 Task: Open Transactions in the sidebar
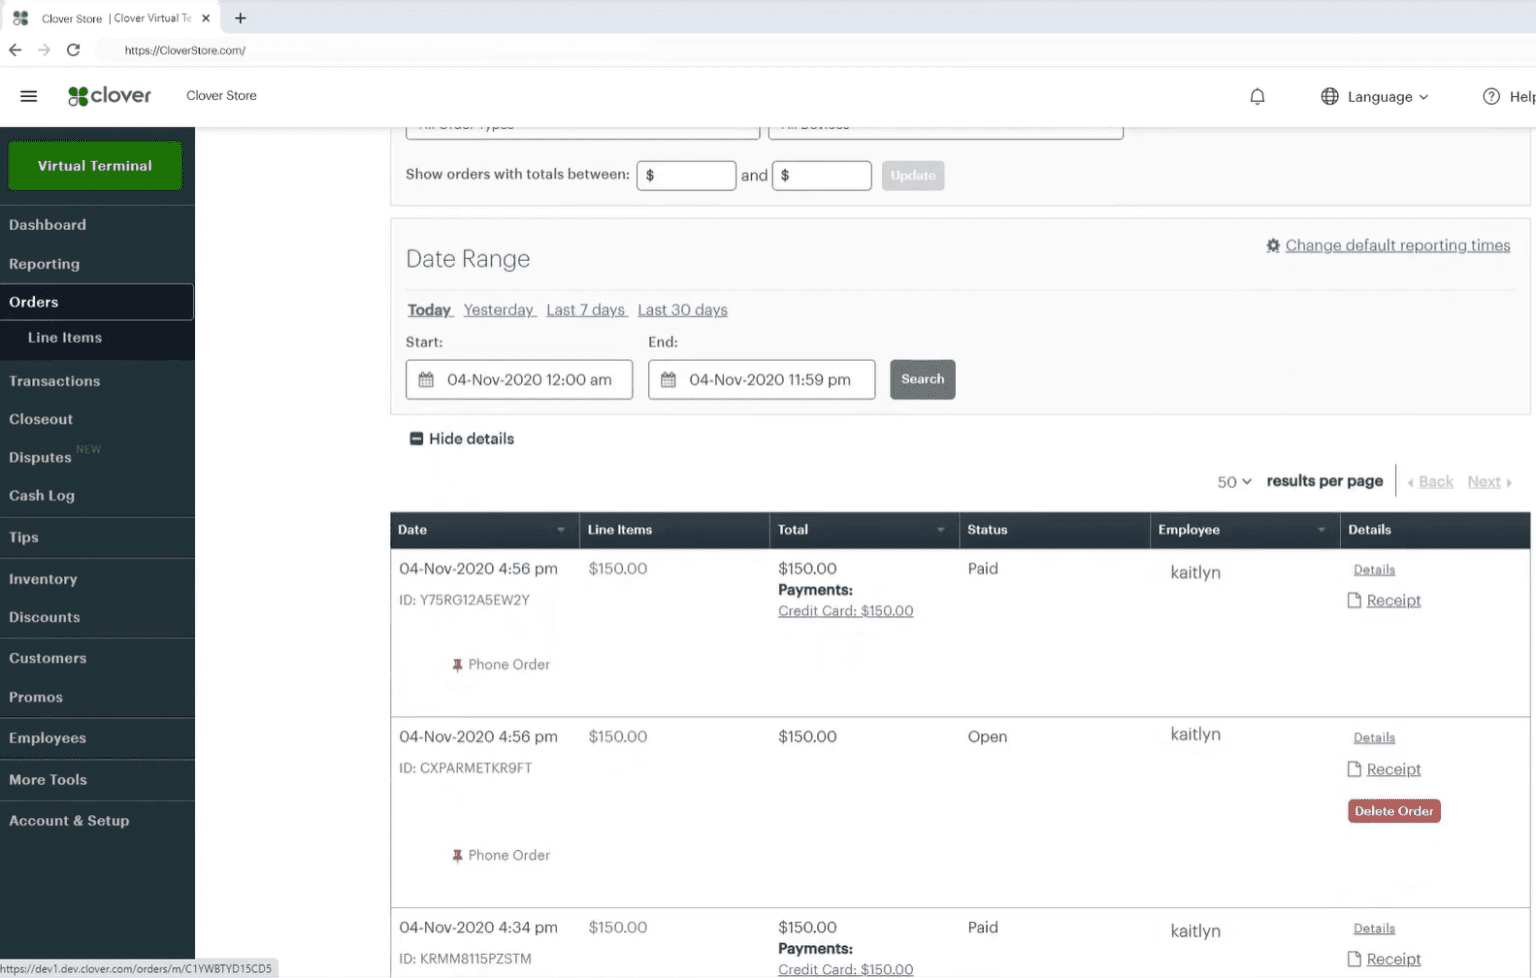[x=55, y=381]
